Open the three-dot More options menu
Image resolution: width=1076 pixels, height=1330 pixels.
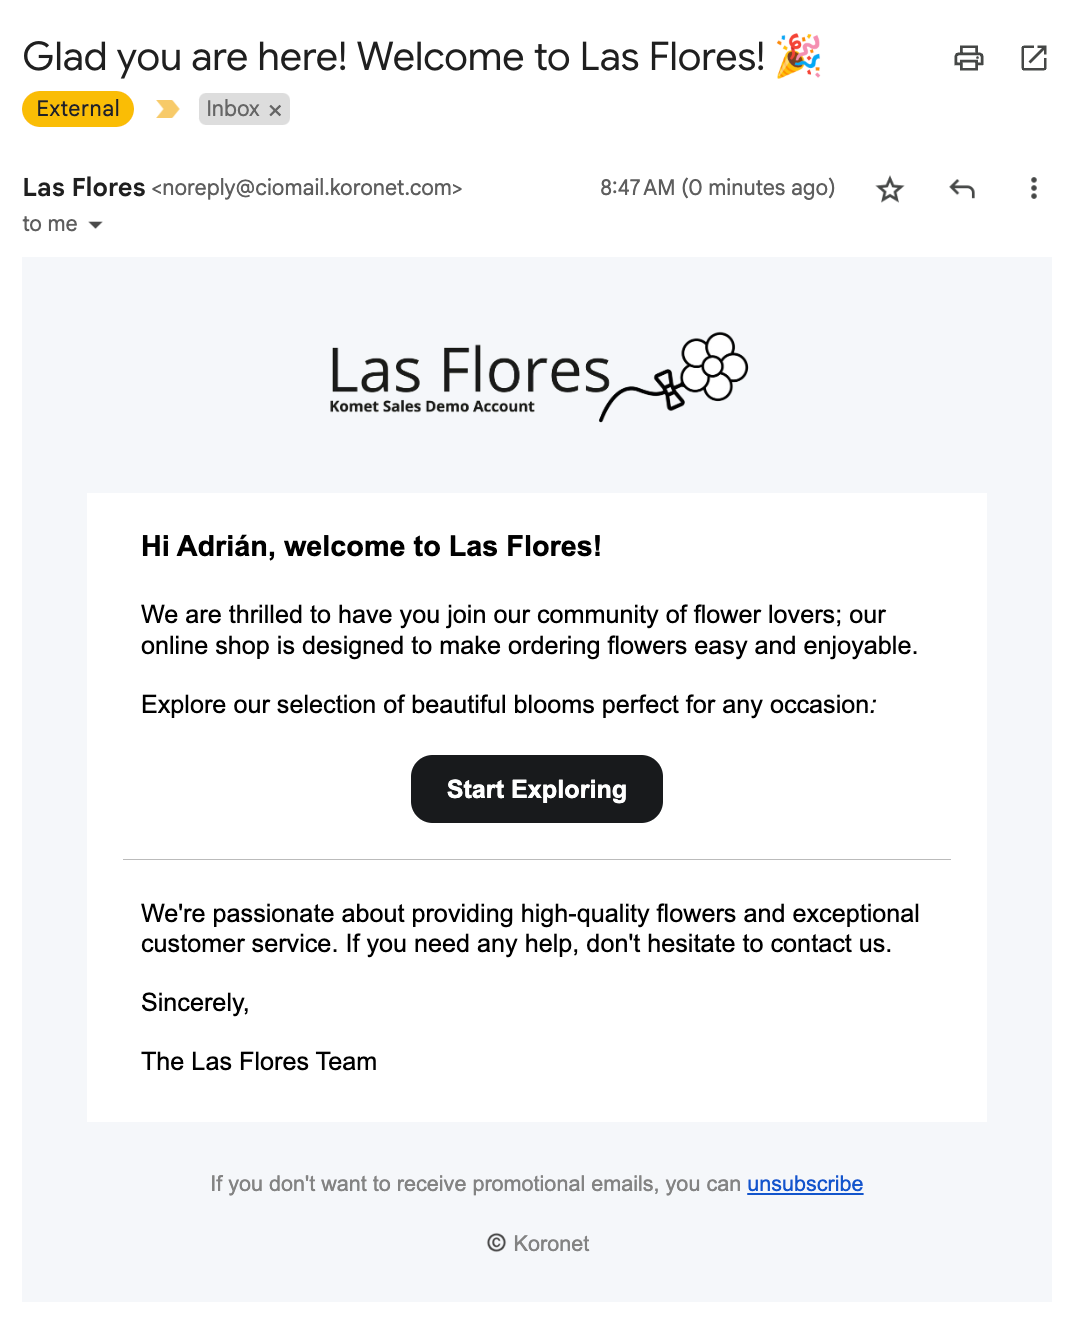[x=1033, y=189]
